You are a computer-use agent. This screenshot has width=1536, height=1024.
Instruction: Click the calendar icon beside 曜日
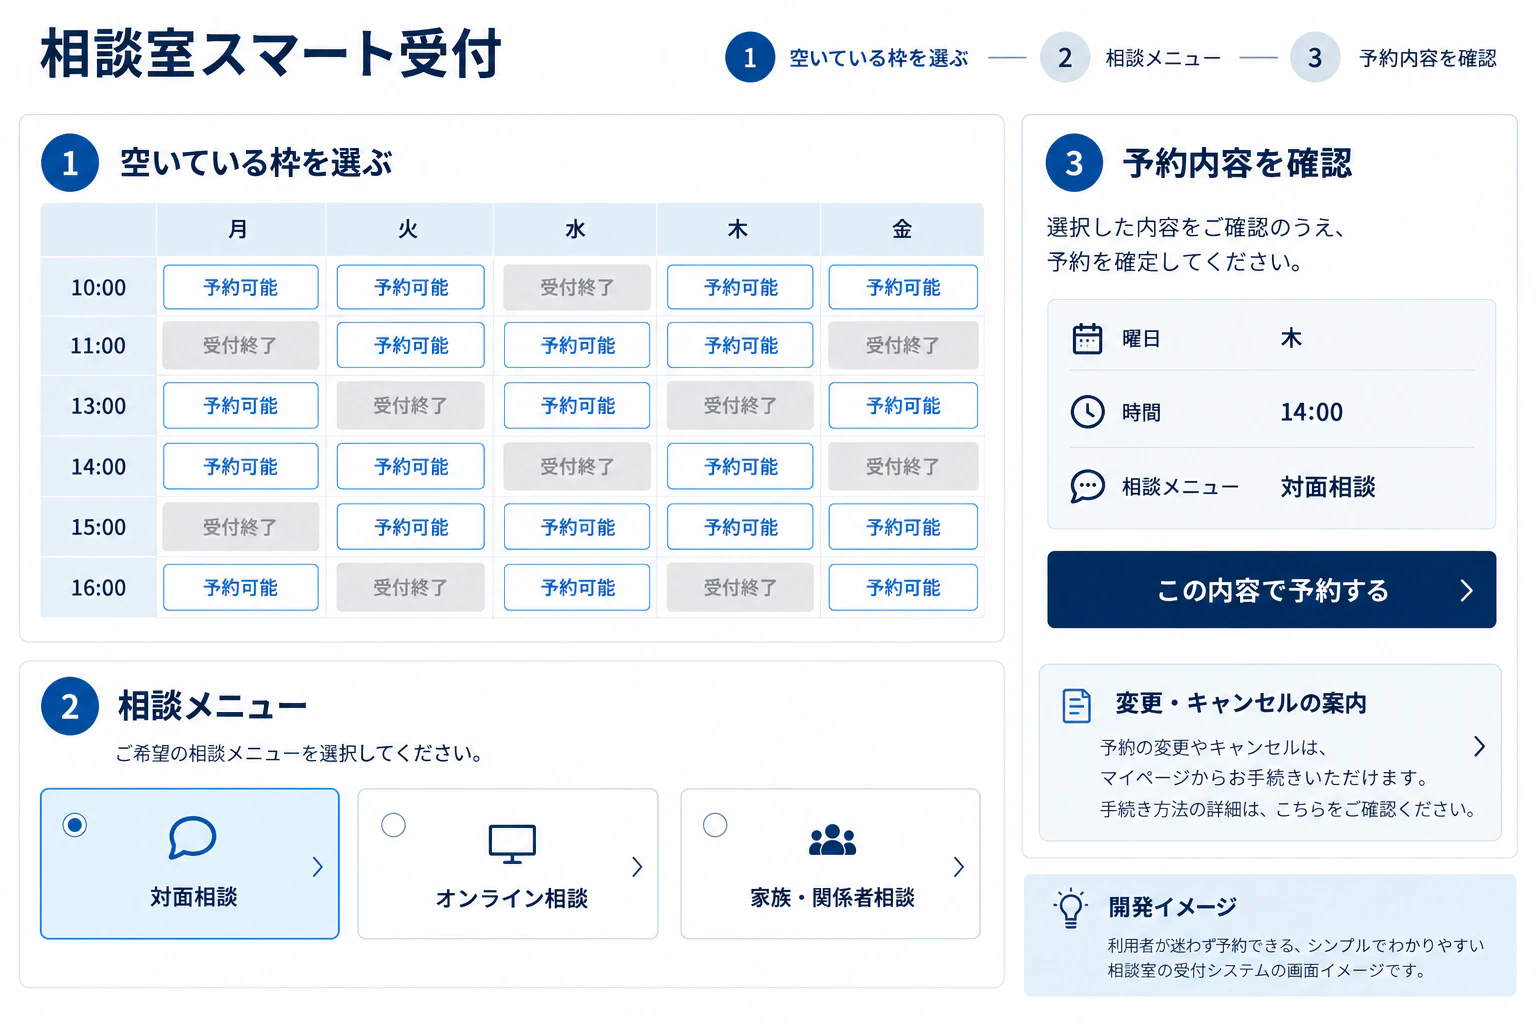1087,339
